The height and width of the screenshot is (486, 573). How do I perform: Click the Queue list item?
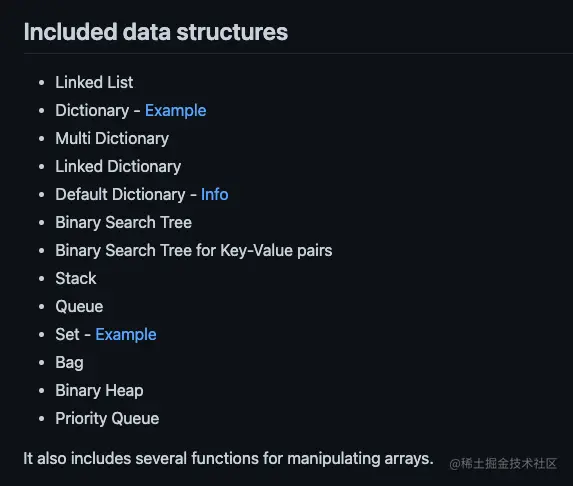click(x=79, y=307)
